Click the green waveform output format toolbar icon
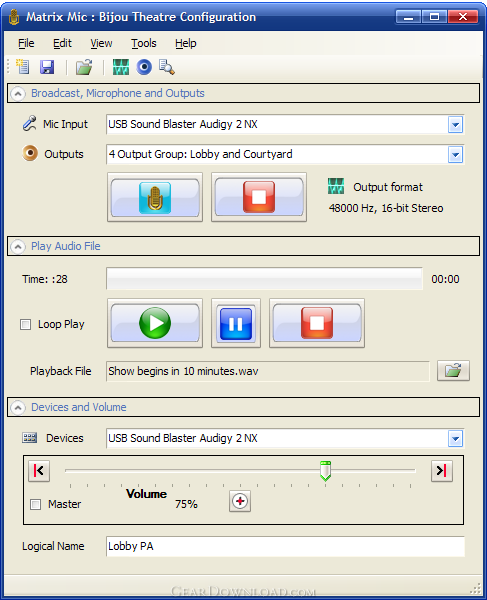487x600 pixels. pos(121,67)
